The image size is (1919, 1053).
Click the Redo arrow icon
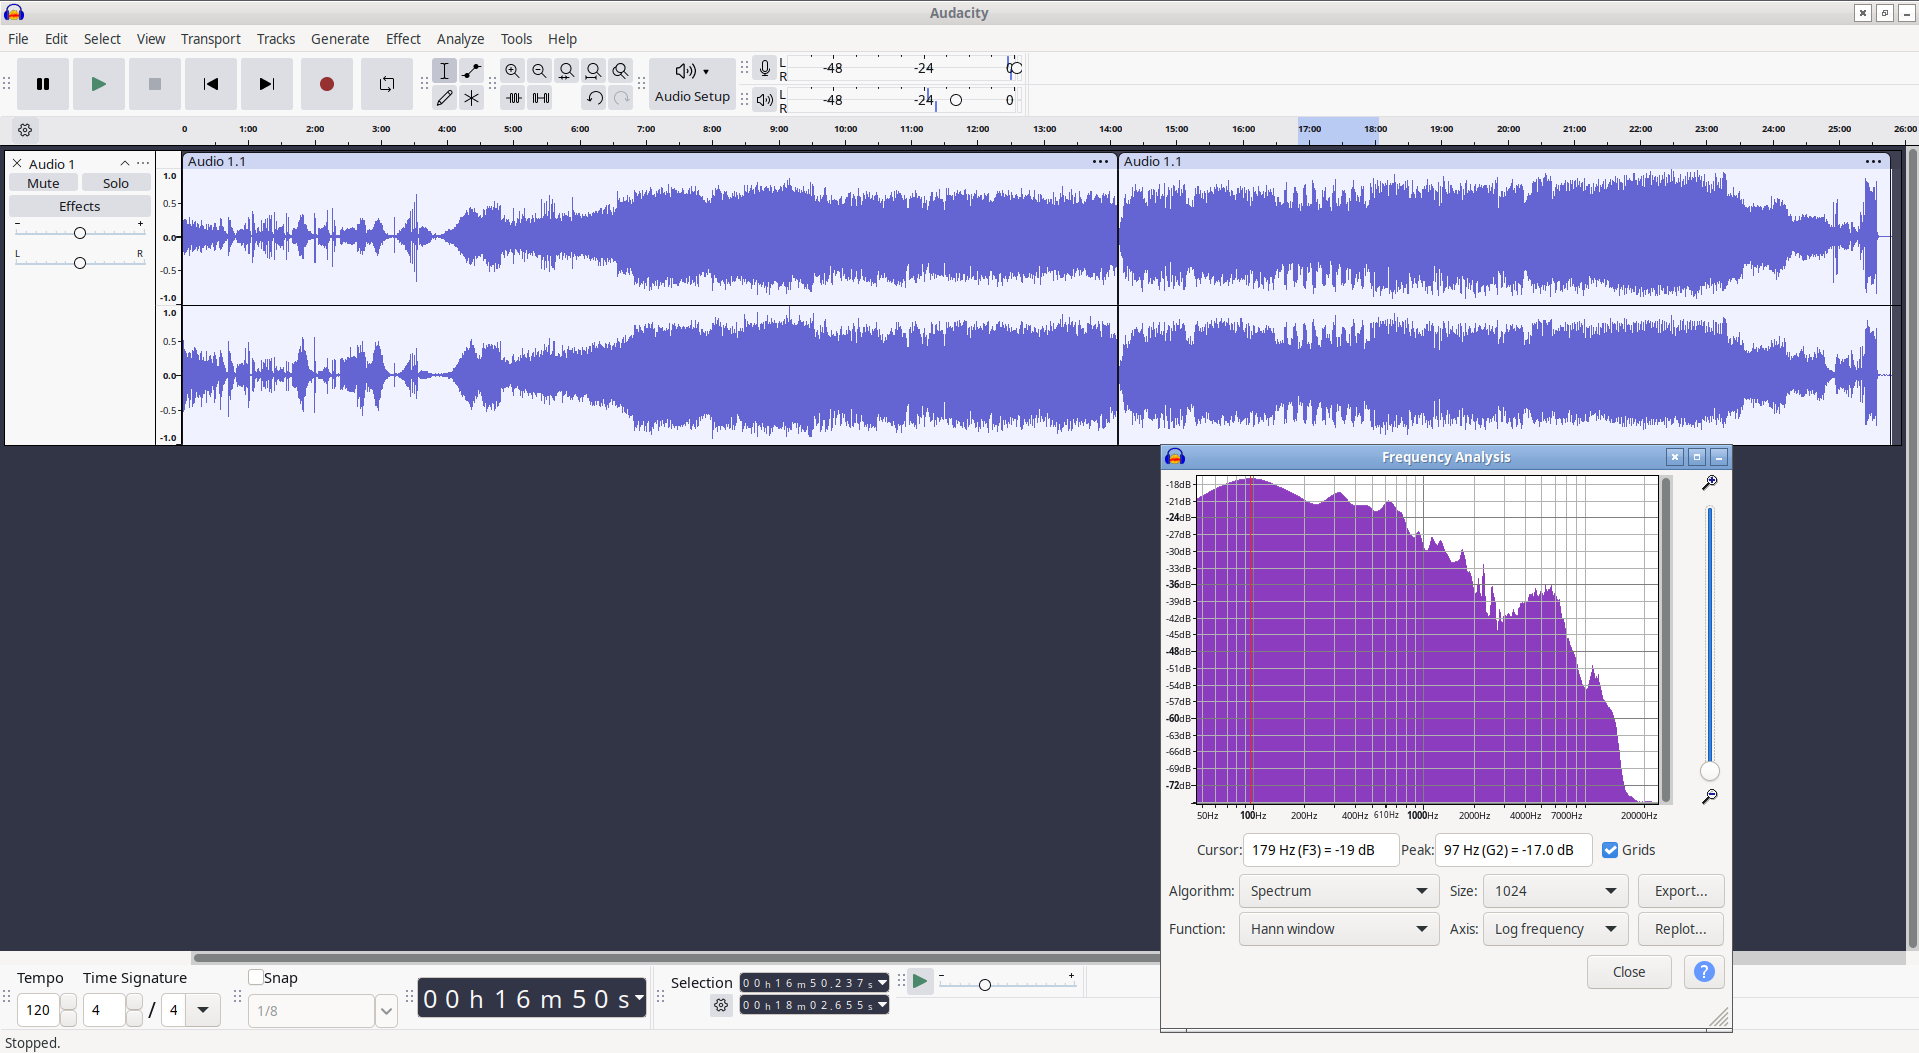pyautogui.click(x=622, y=98)
